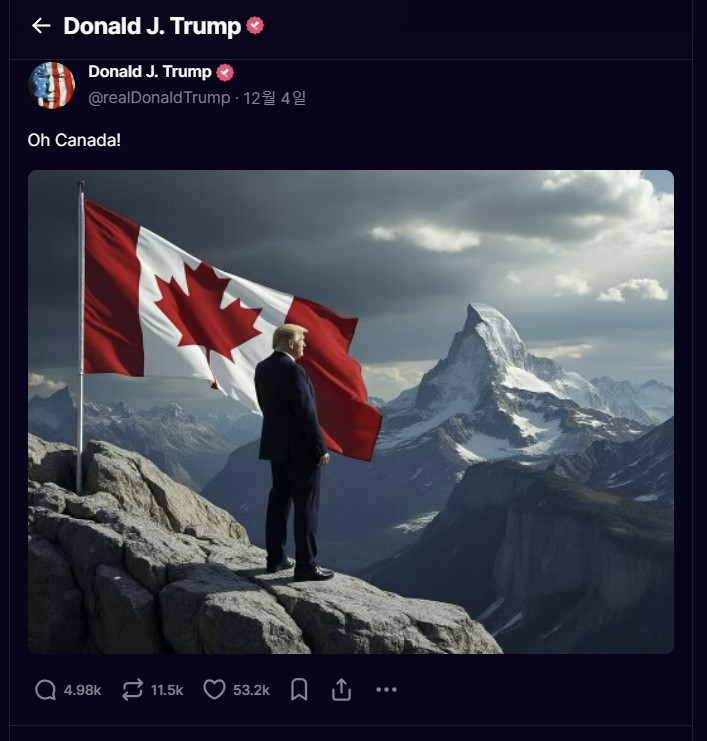Open the three-dot more options menu
Viewport: 707px width, 741px height.
(x=386, y=690)
